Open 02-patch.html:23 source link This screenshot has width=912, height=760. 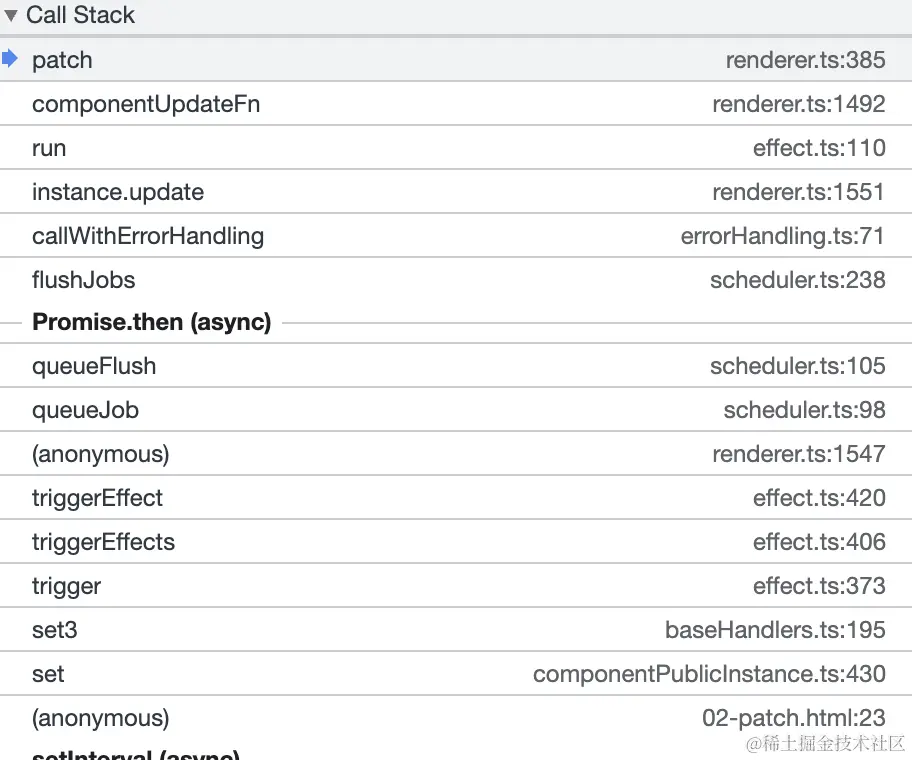(793, 718)
